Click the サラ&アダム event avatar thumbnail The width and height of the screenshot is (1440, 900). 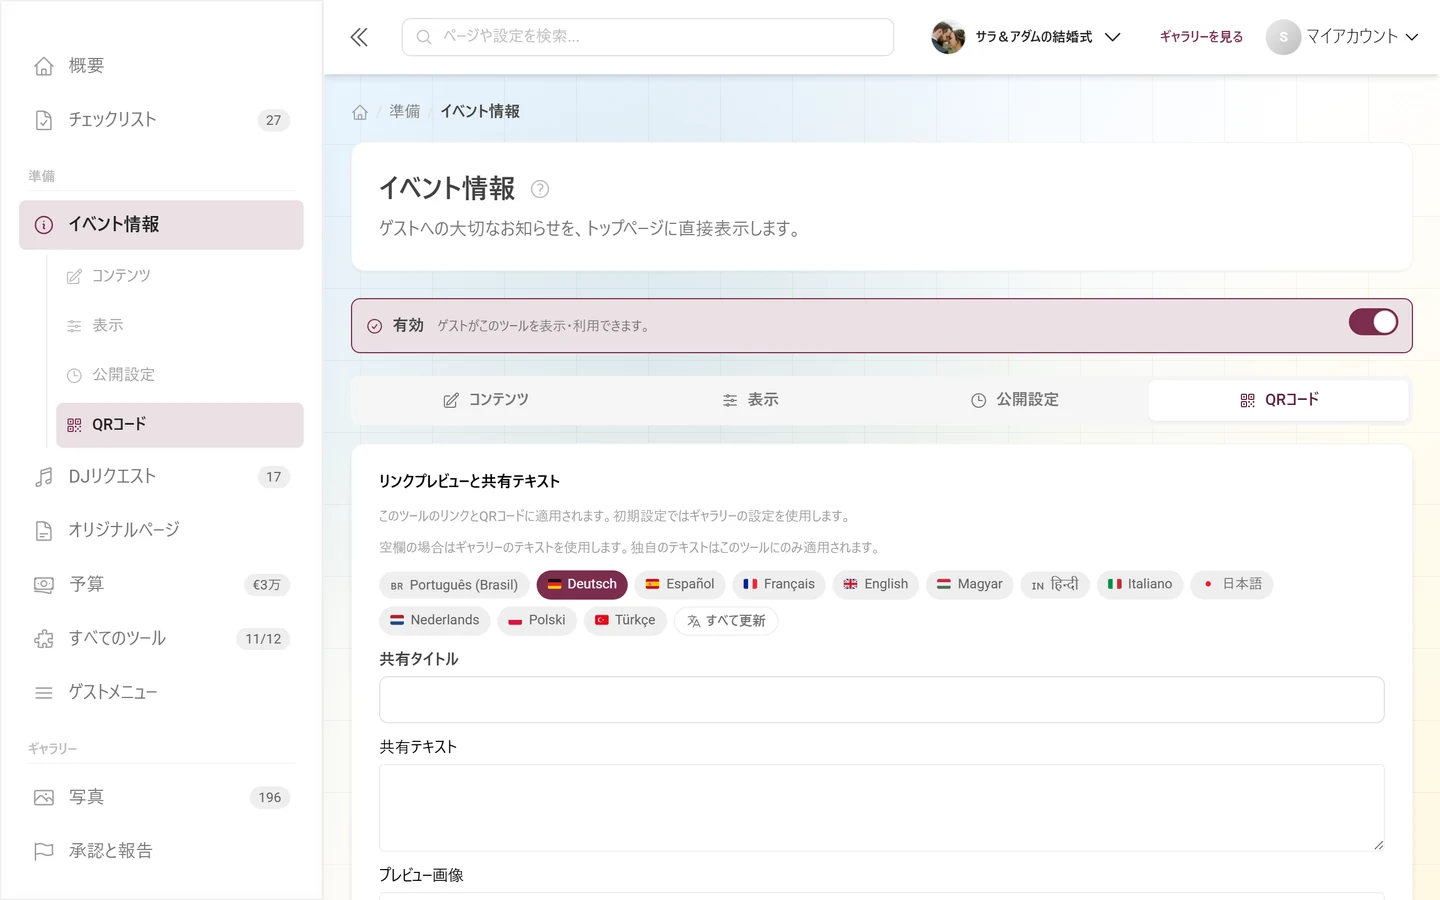click(948, 37)
